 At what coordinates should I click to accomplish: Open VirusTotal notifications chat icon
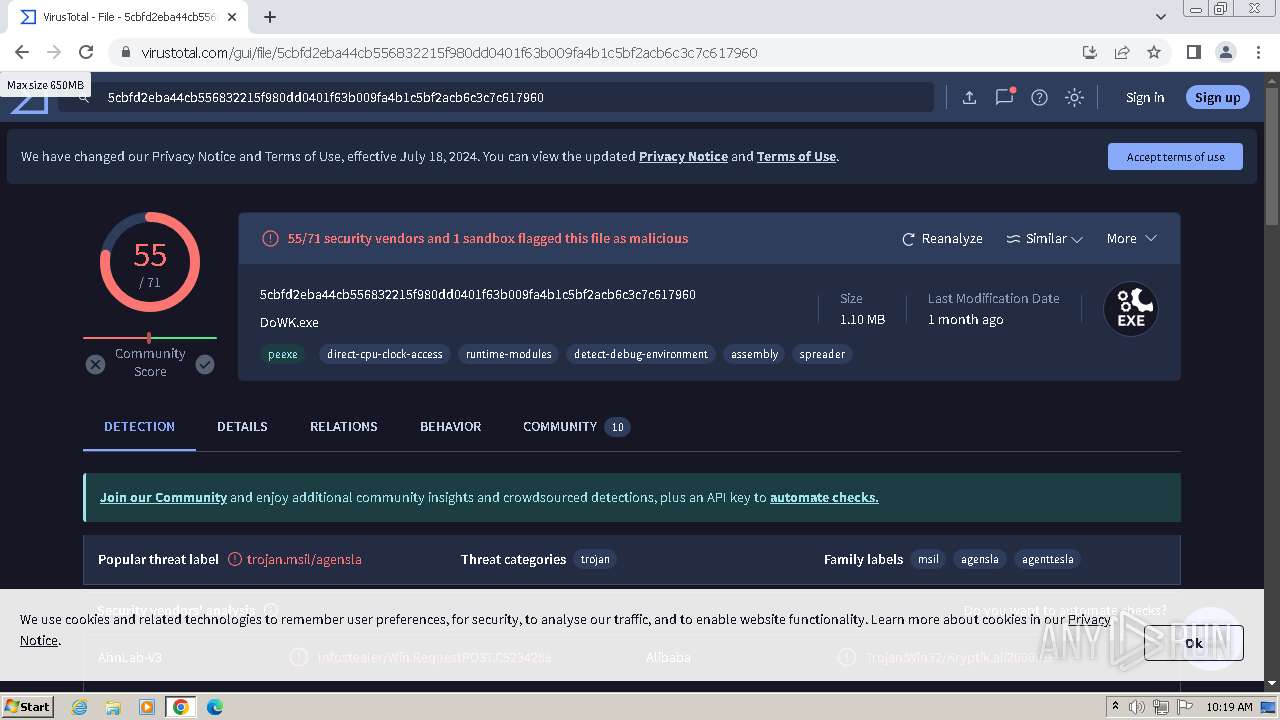[1005, 97]
